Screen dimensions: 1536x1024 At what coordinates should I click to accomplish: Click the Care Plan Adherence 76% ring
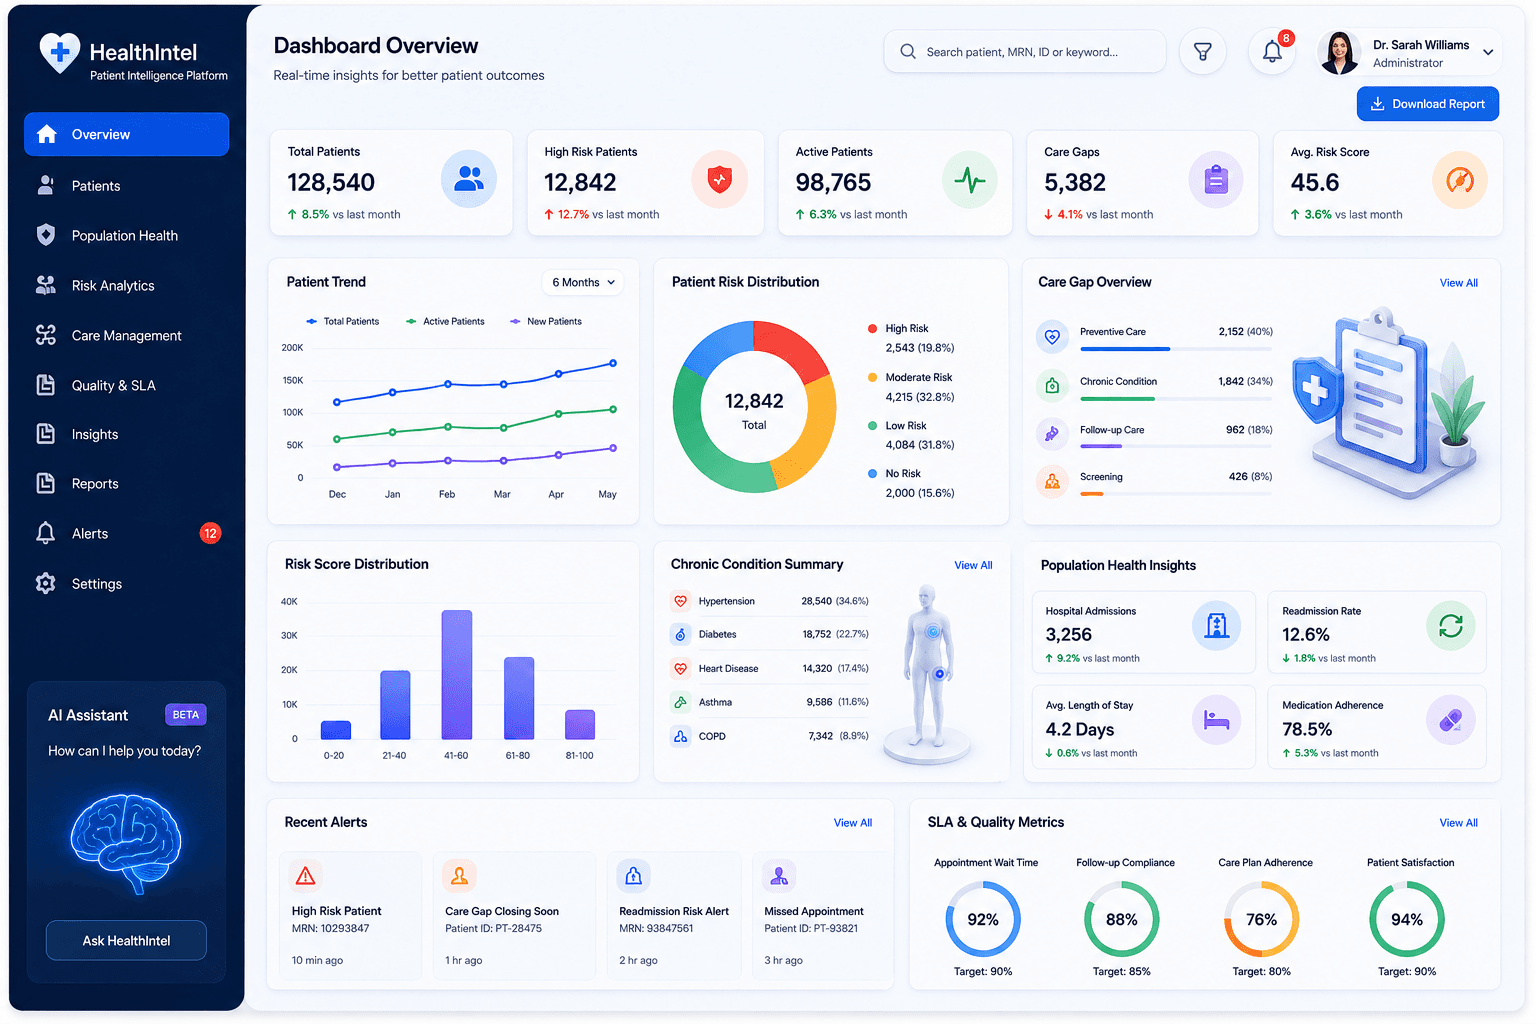1261,919
